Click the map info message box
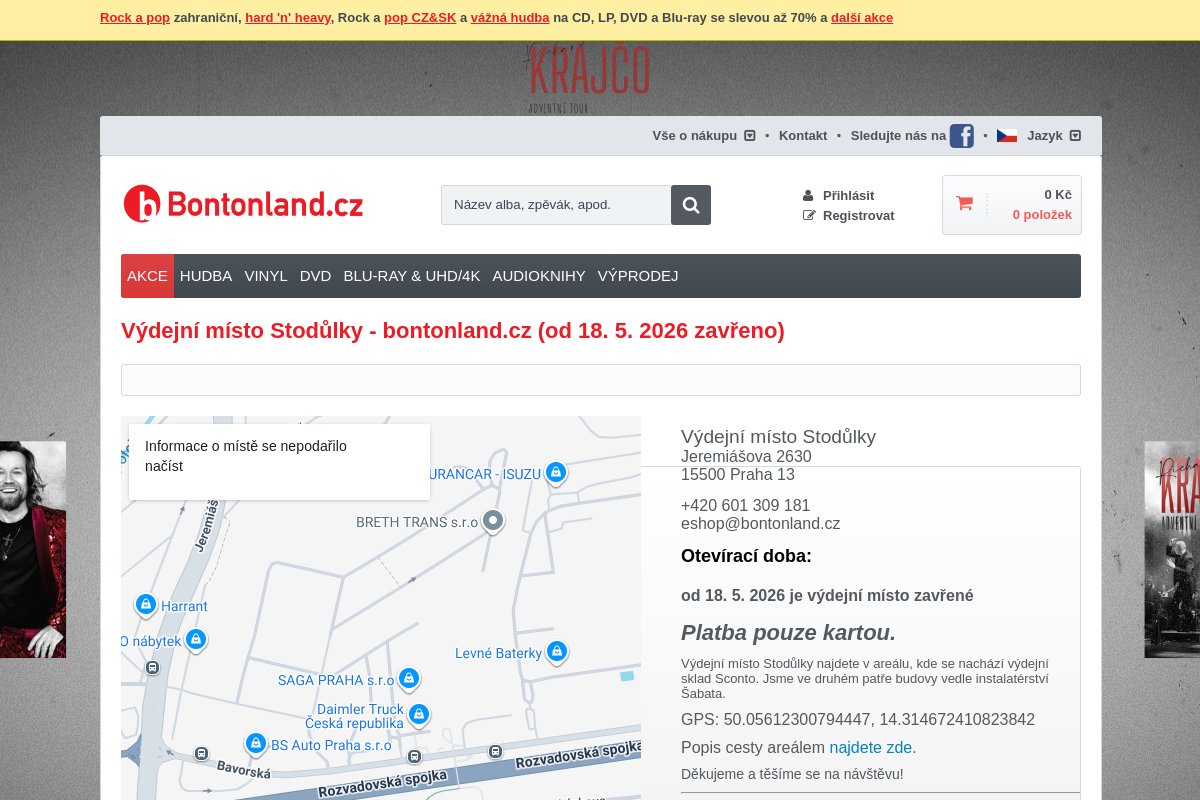 click(x=279, y=462)
